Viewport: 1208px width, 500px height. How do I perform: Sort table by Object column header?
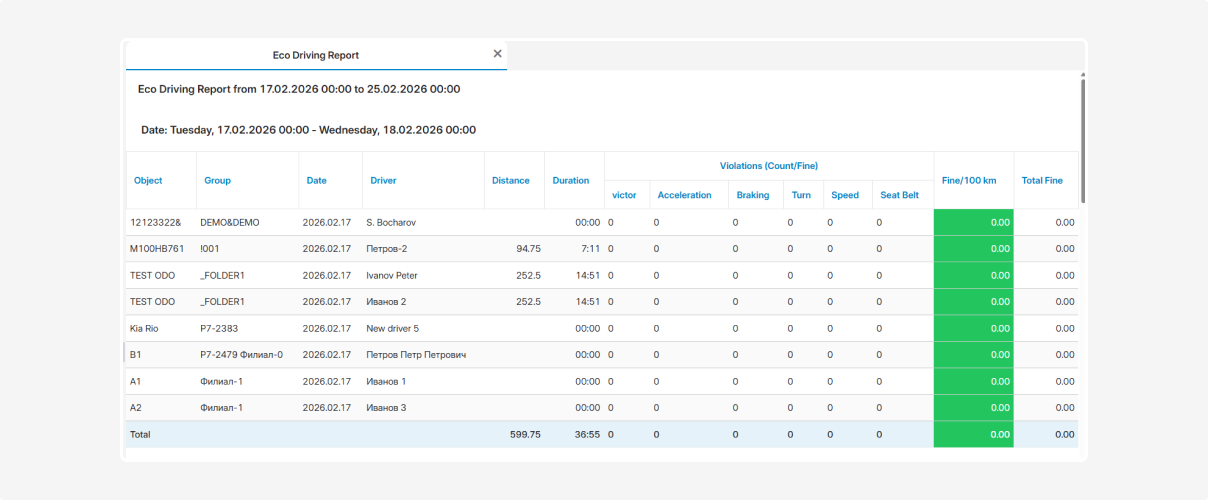[148, 181]
